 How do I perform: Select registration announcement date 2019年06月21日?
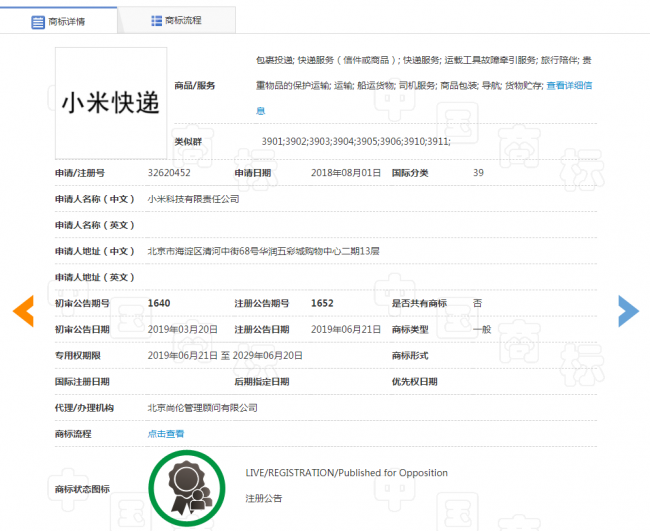click(x=346, y=330)
